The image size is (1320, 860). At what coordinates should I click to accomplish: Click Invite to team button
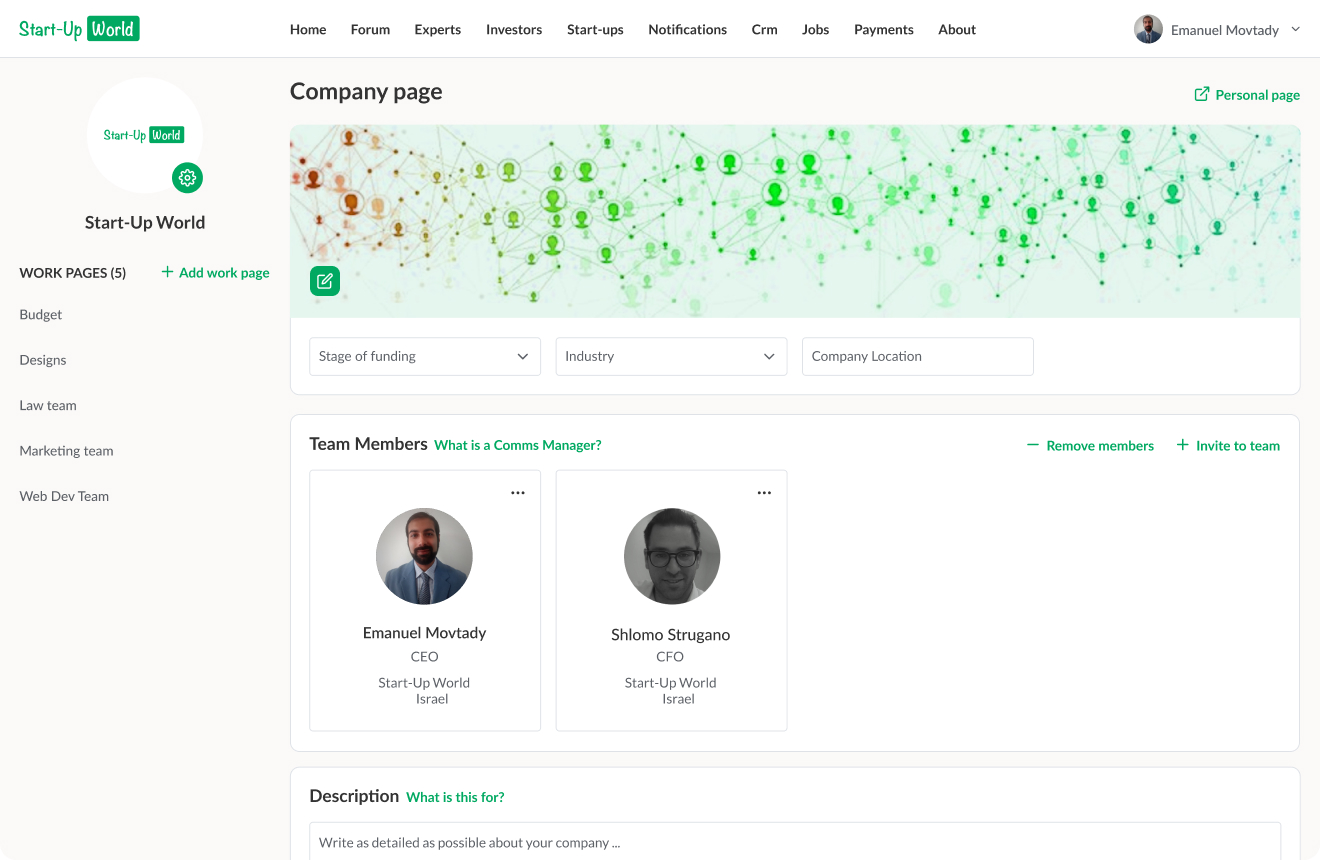pos(1228,446)
